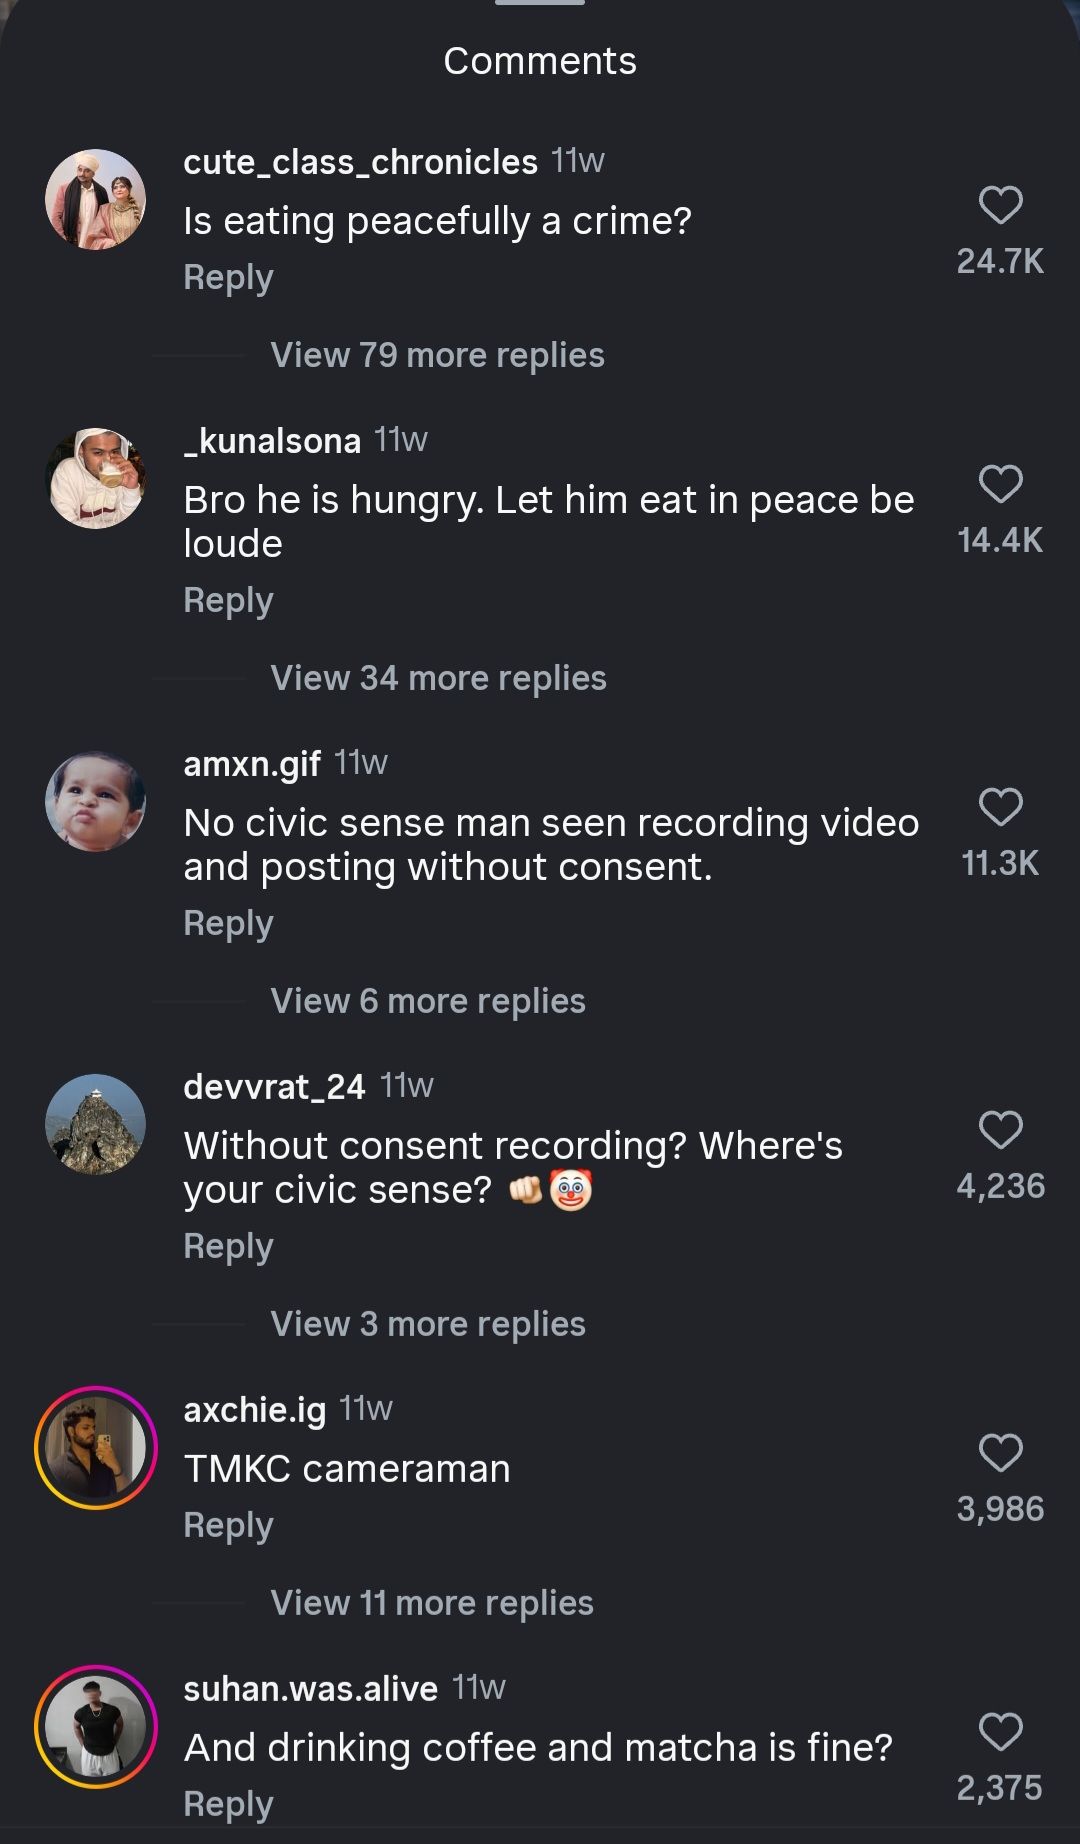Expand View 11 more replies
Image resolution: width=1080 pixels, height=1844 pixels.
pyautogui.click(x=432, y=1603)
